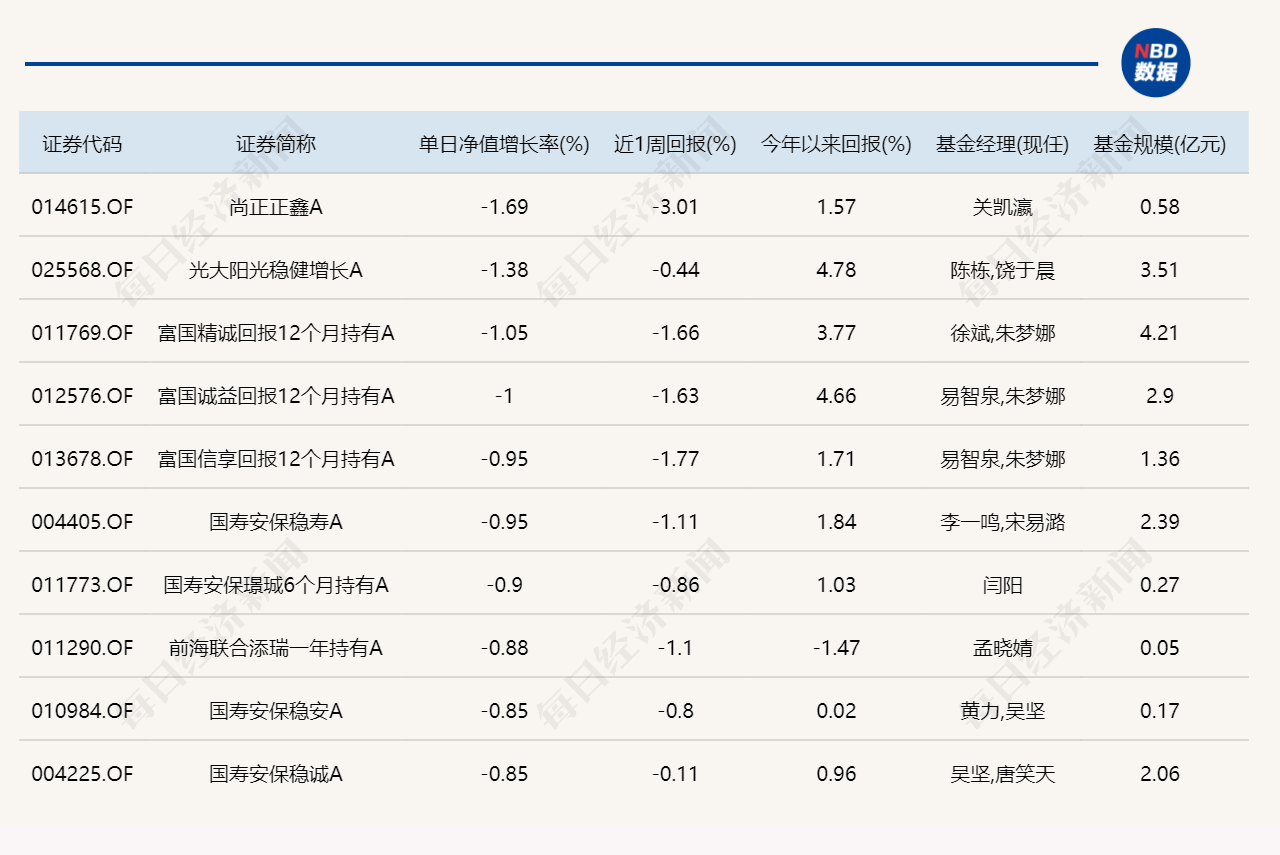Click the 基金经理(现任) column header
Screen dimensions: 1280x855
click(x=1002, y=144)
